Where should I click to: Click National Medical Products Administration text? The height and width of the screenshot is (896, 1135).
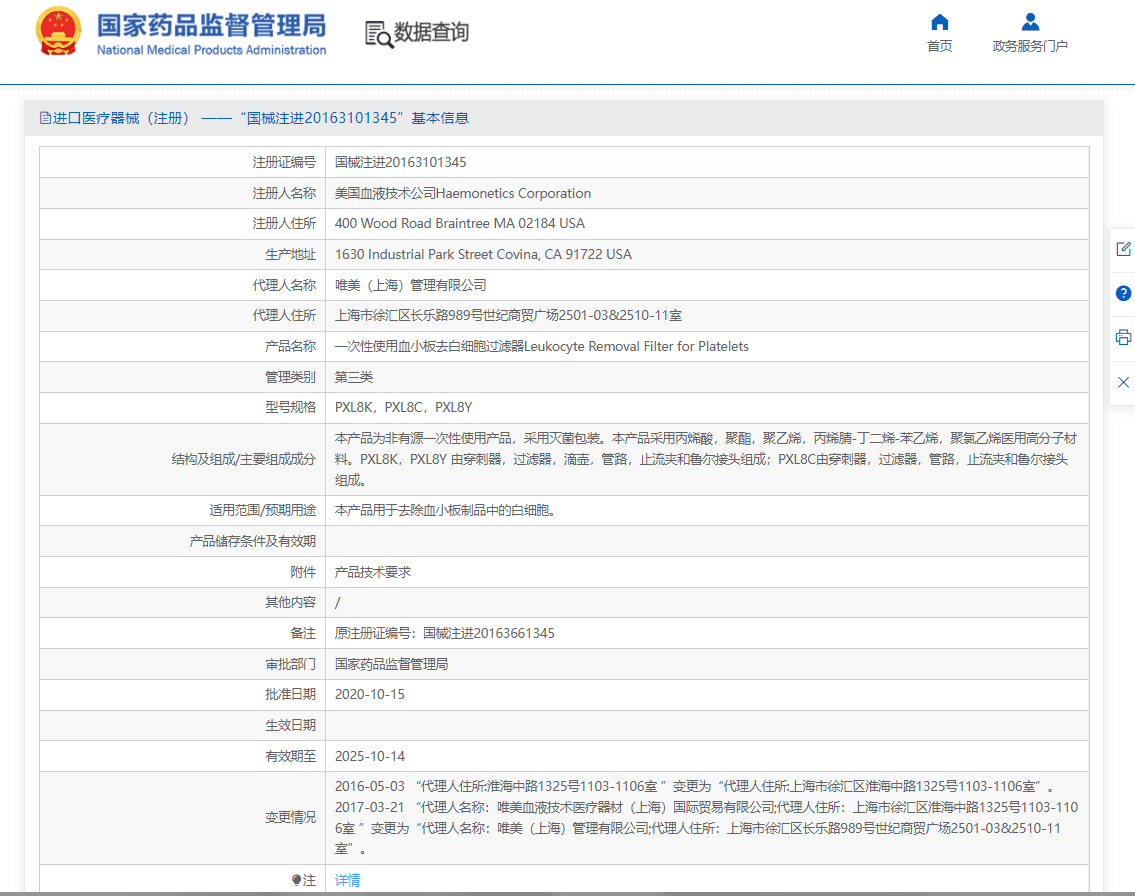pyautogui.click(x=211, y=50)
